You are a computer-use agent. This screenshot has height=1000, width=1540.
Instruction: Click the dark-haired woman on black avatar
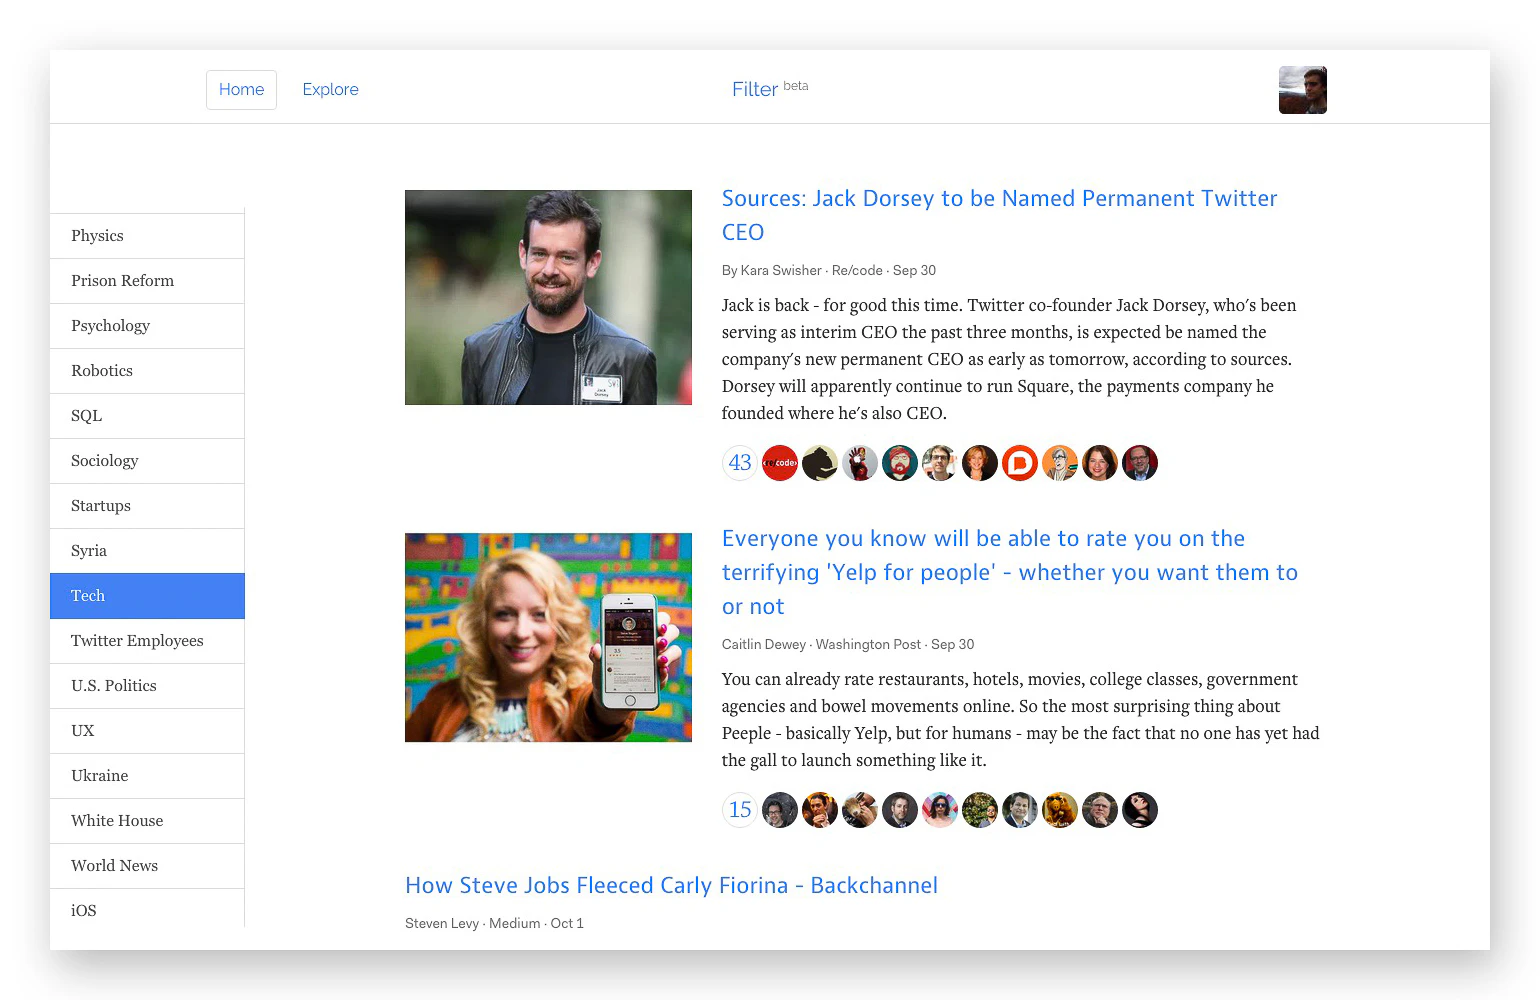(x=1140, y=810)
